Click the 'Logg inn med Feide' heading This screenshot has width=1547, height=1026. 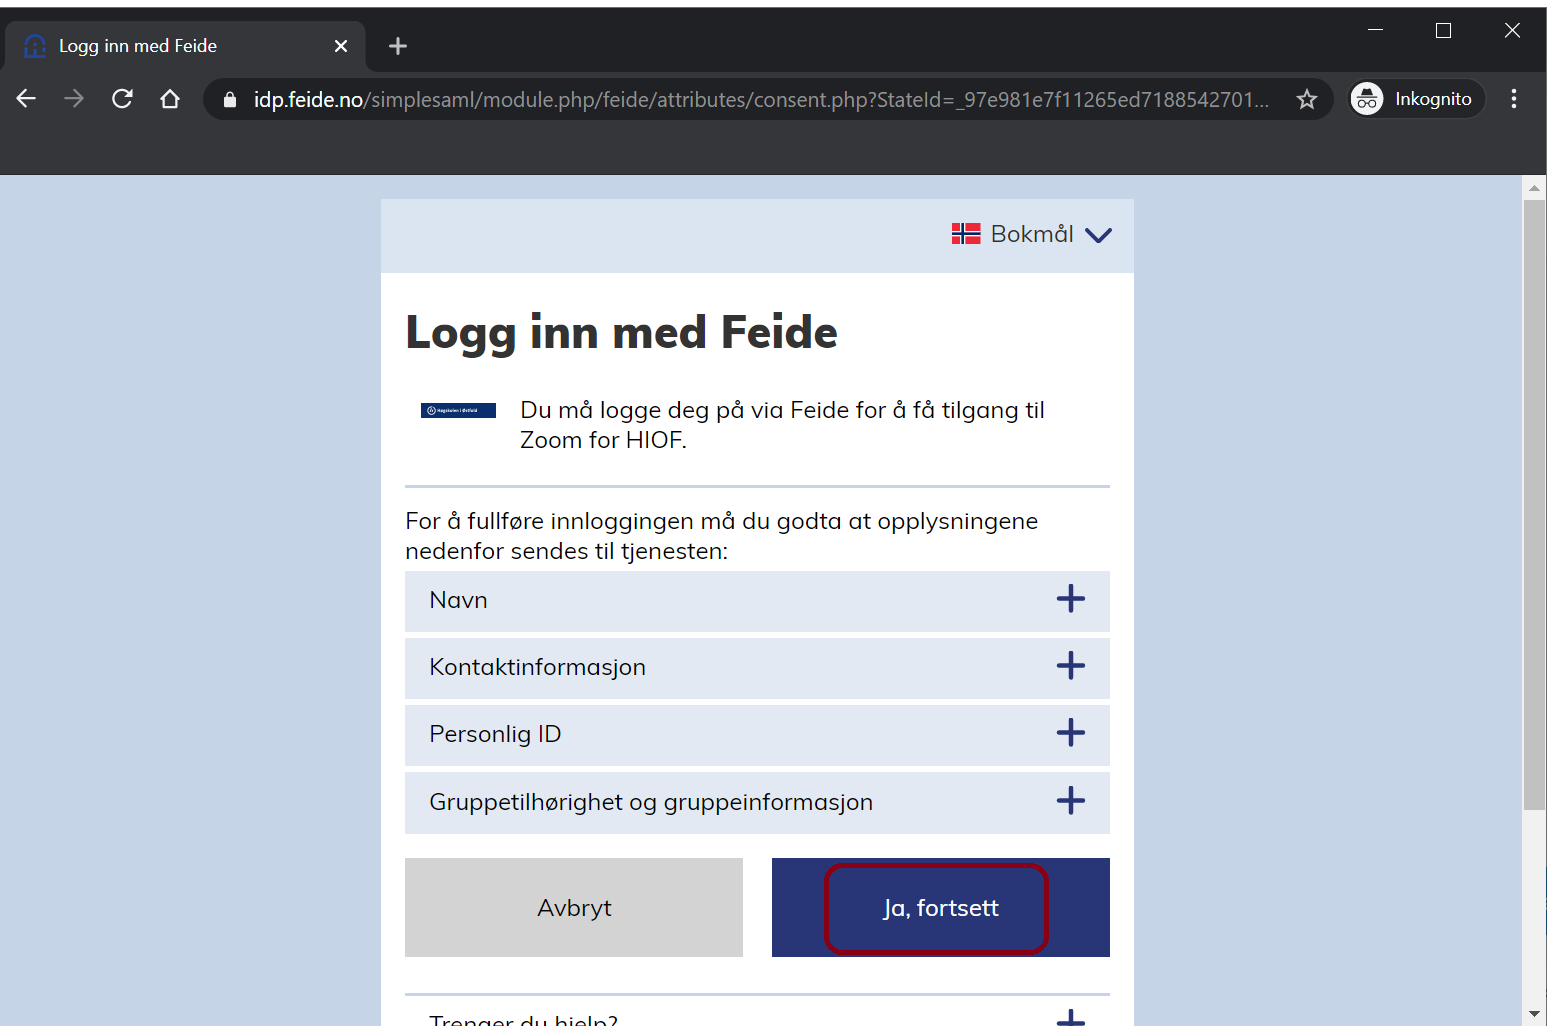(622, 332)
